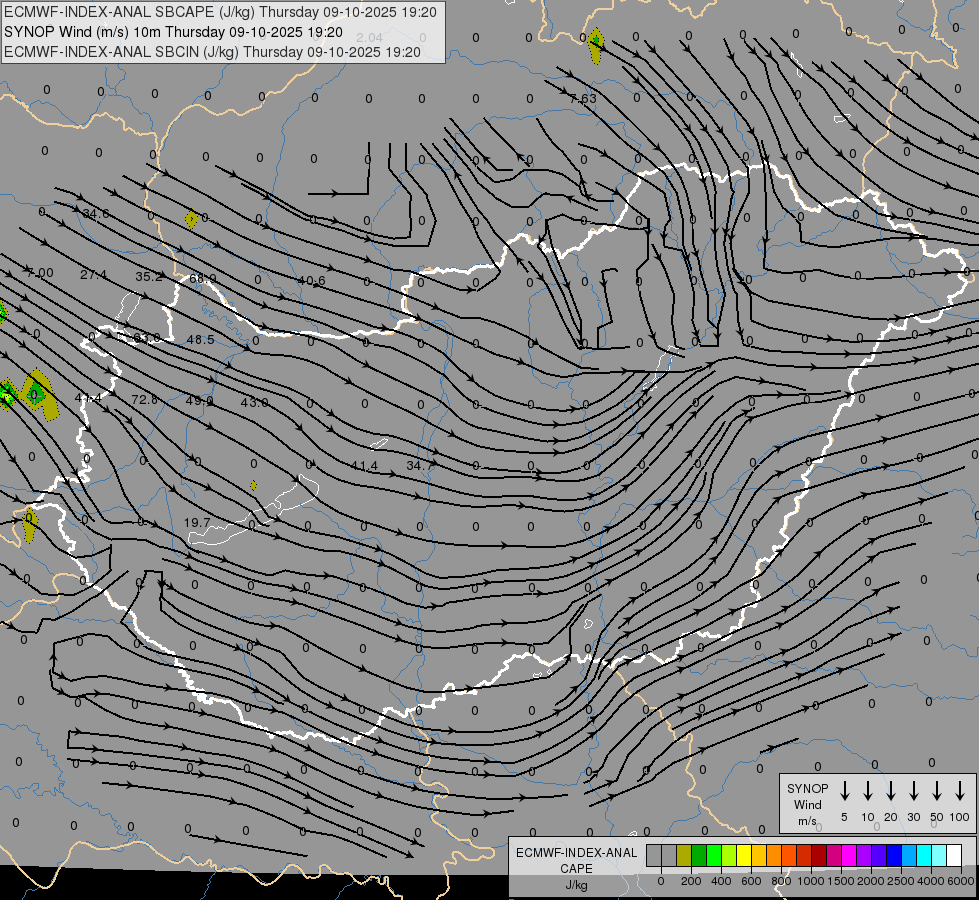The height and width of the screenshot is (900, 979).
Task: Click the 200 label on CAPE scale
Action: [691, 881]
